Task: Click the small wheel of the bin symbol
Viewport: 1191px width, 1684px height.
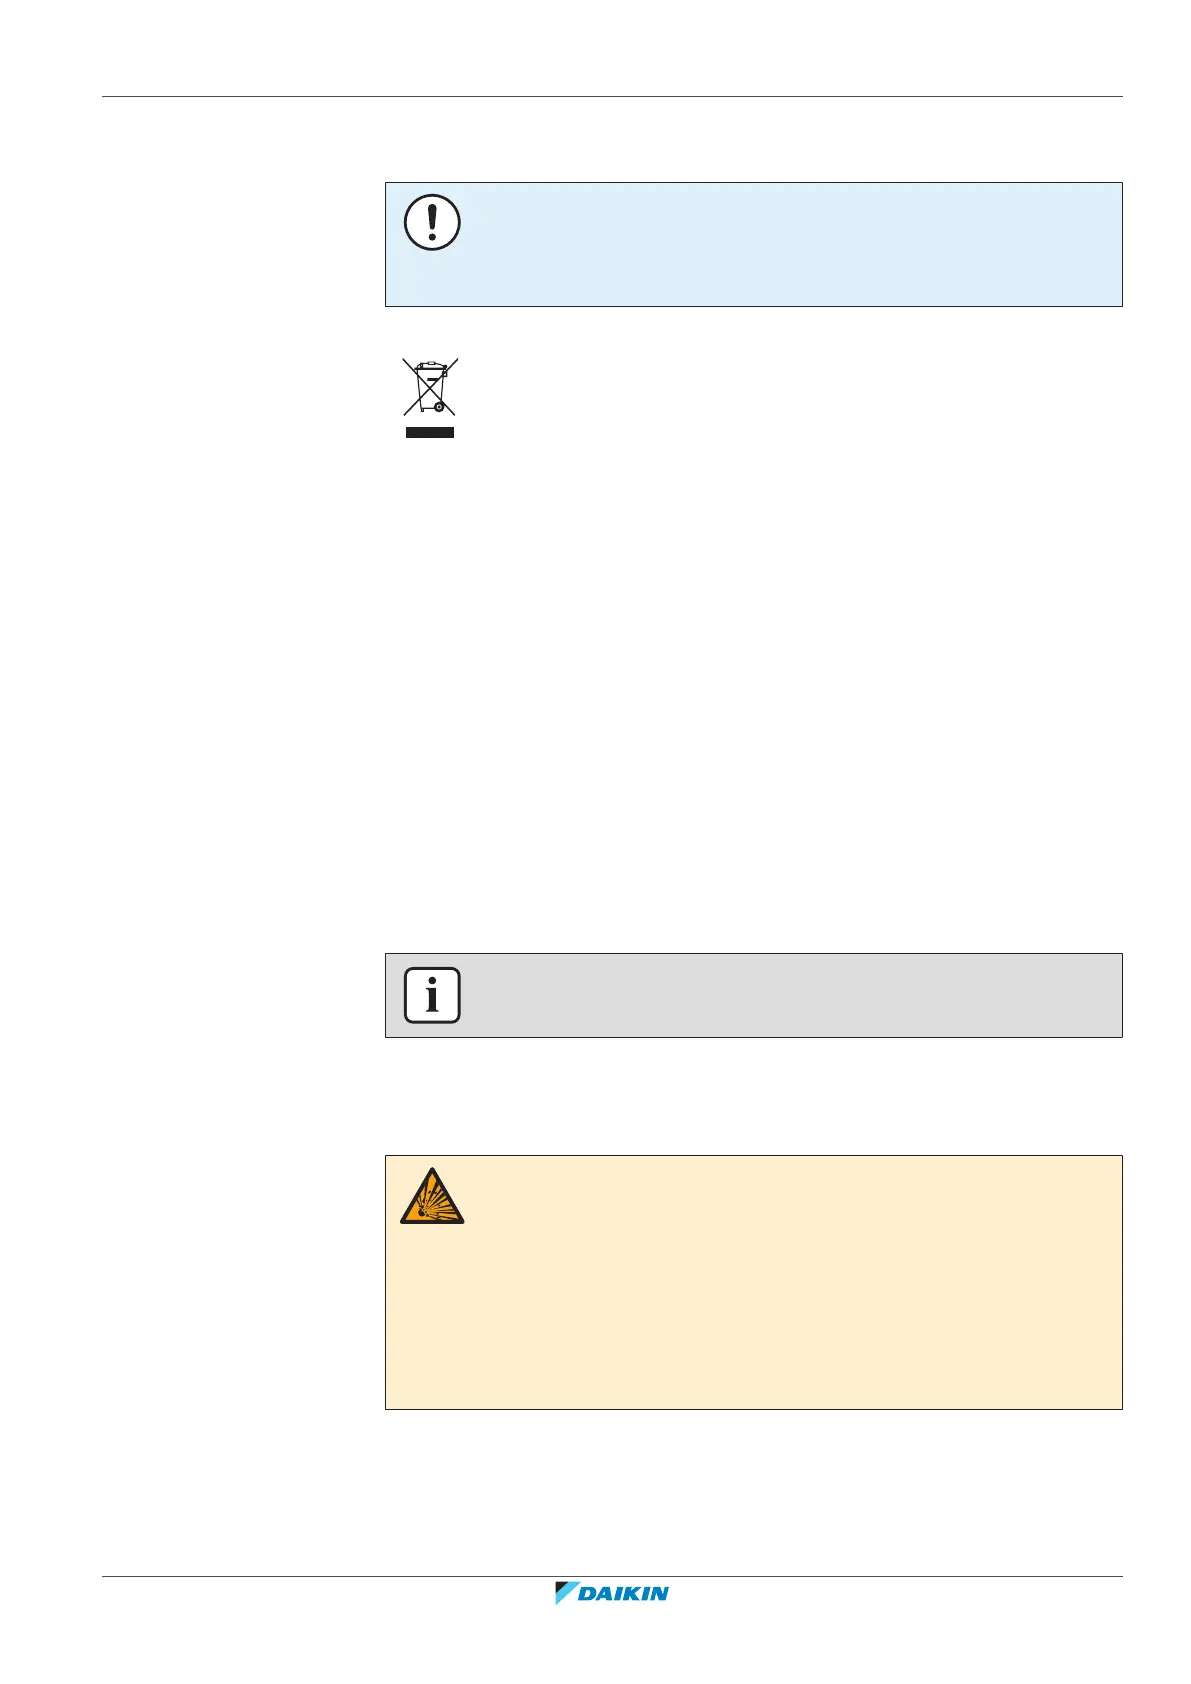Action: point(440,405)
